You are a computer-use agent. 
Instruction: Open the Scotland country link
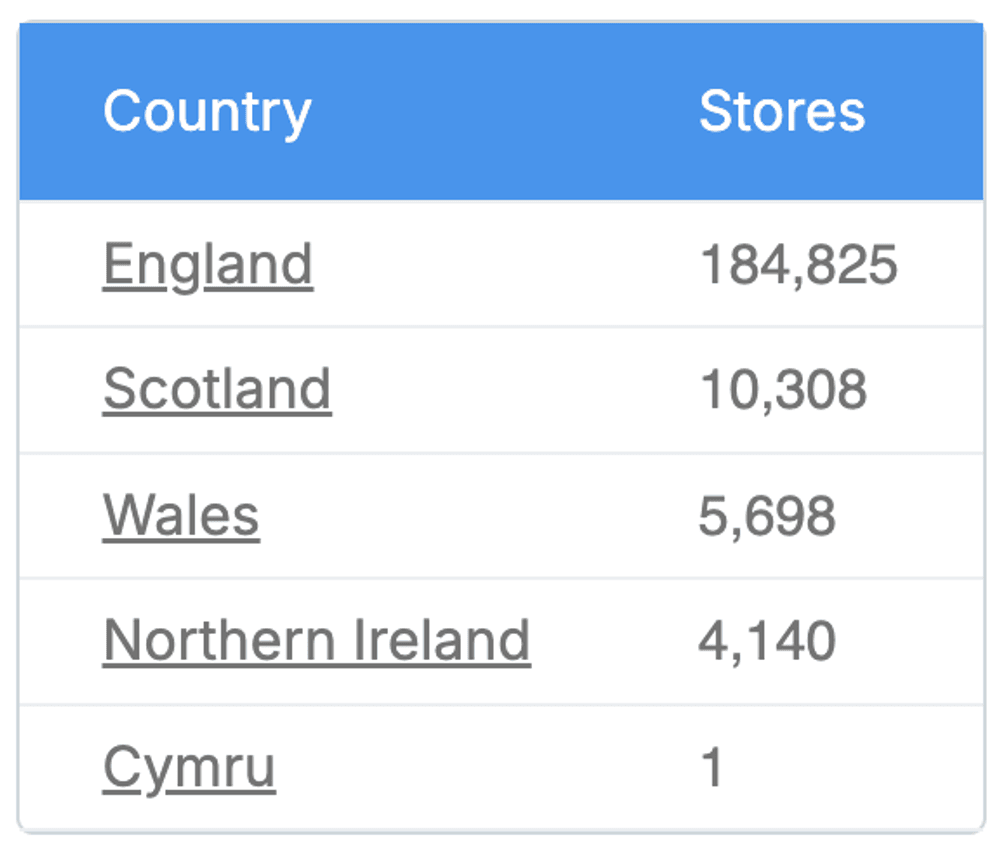pos(217,389)
